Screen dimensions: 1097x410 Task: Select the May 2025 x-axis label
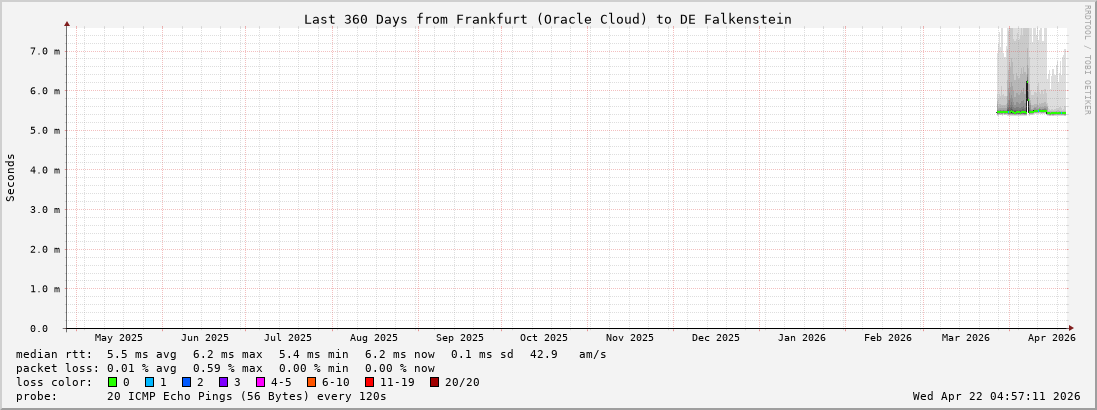119,338
